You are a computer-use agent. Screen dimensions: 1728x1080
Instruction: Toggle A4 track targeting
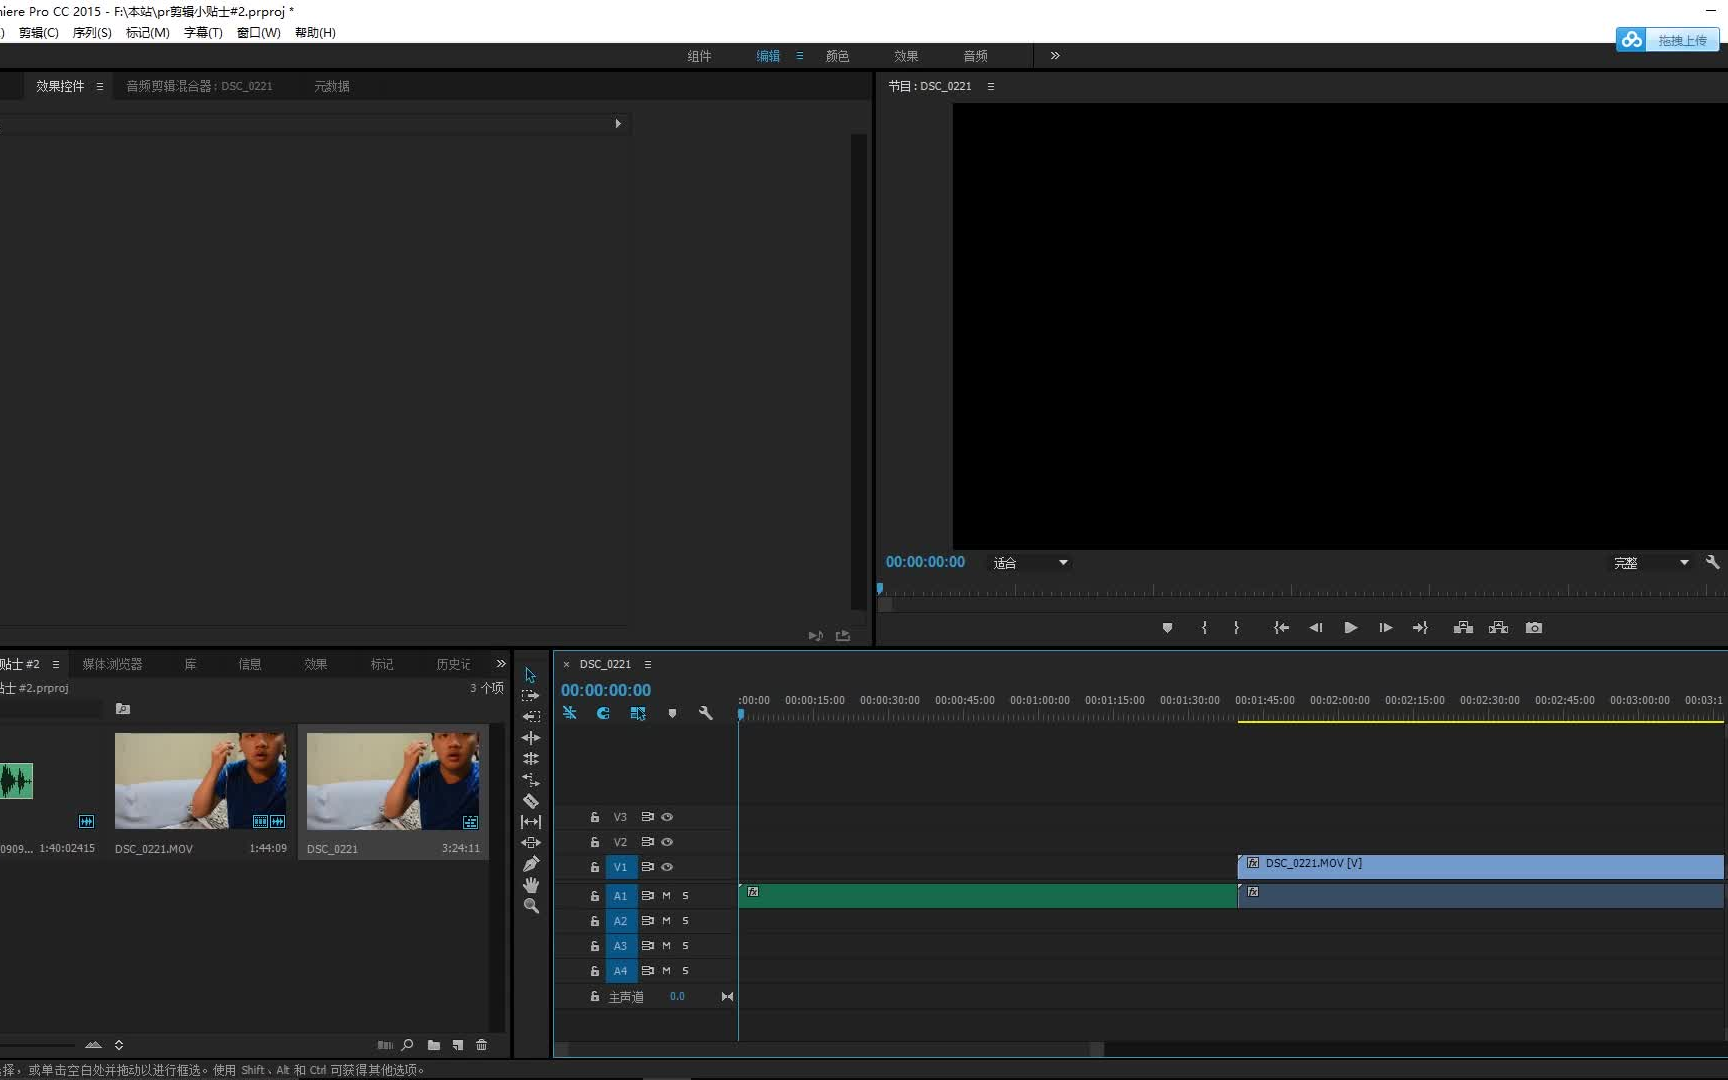[621, 971]
